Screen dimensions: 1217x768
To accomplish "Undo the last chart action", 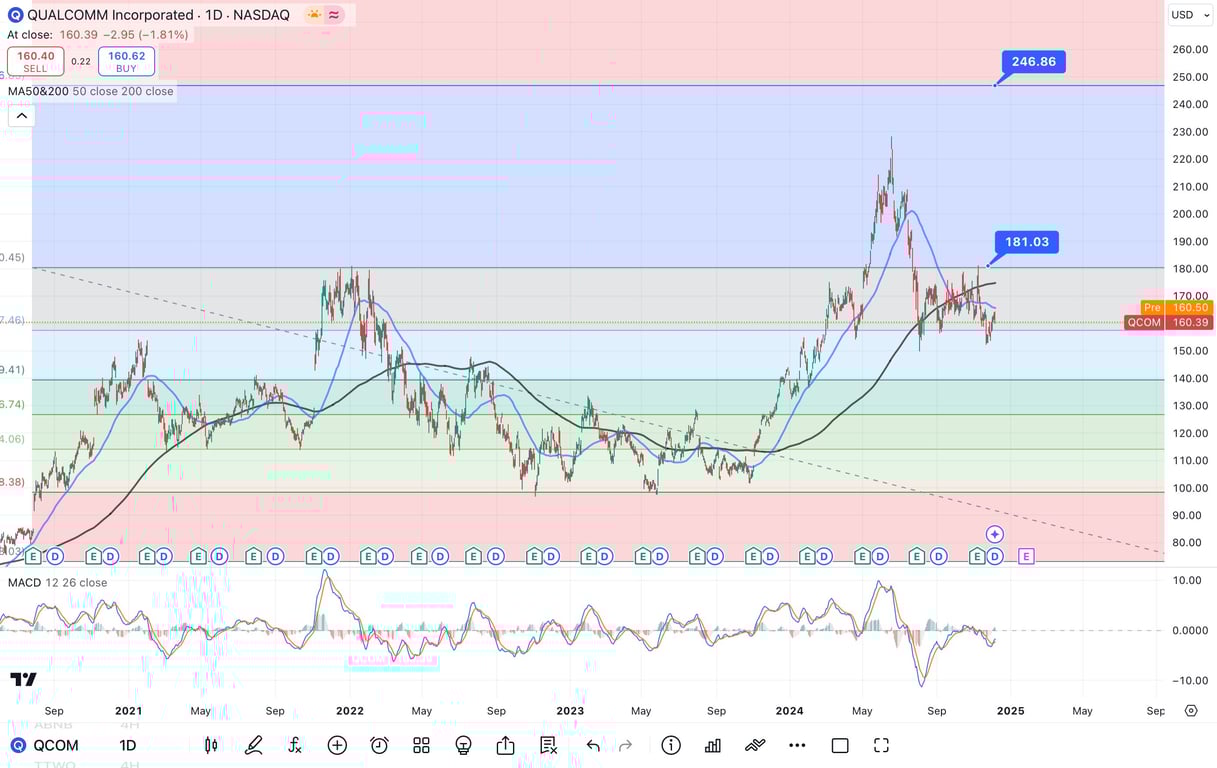I will (593, 745).
